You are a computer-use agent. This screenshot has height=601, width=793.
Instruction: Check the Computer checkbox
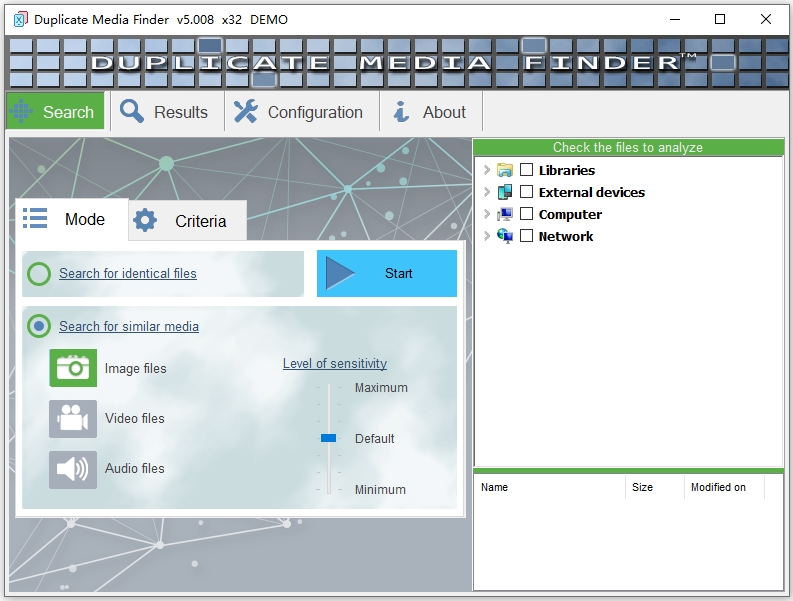point(526,213)
